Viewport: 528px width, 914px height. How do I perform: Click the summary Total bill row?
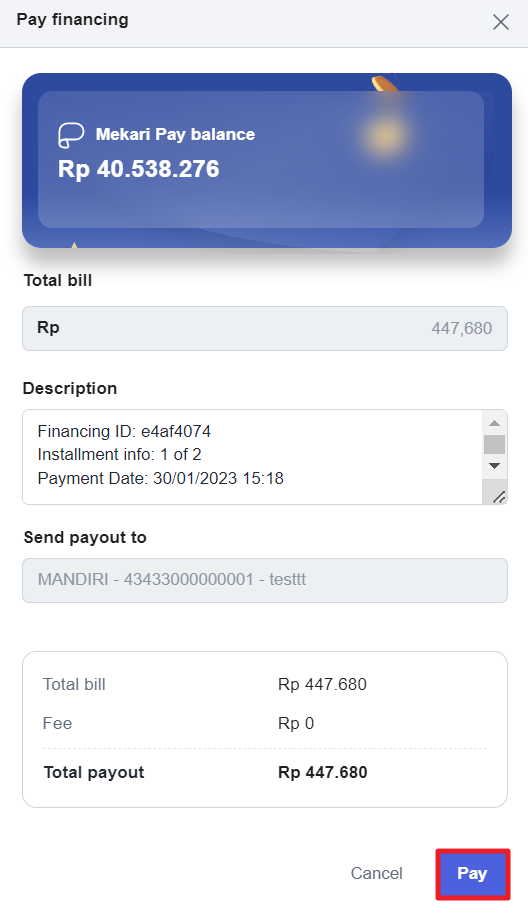coord(265,684)
